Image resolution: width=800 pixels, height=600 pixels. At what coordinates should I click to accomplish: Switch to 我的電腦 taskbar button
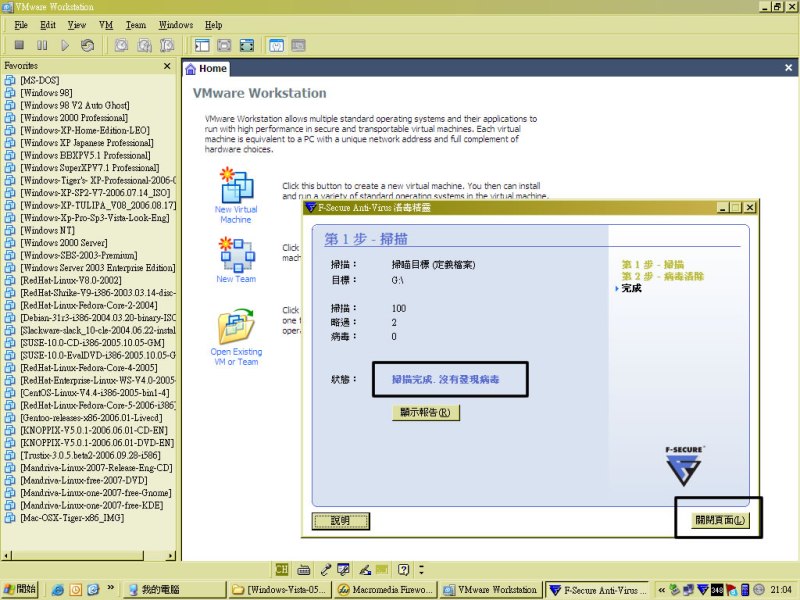[174, 590]
